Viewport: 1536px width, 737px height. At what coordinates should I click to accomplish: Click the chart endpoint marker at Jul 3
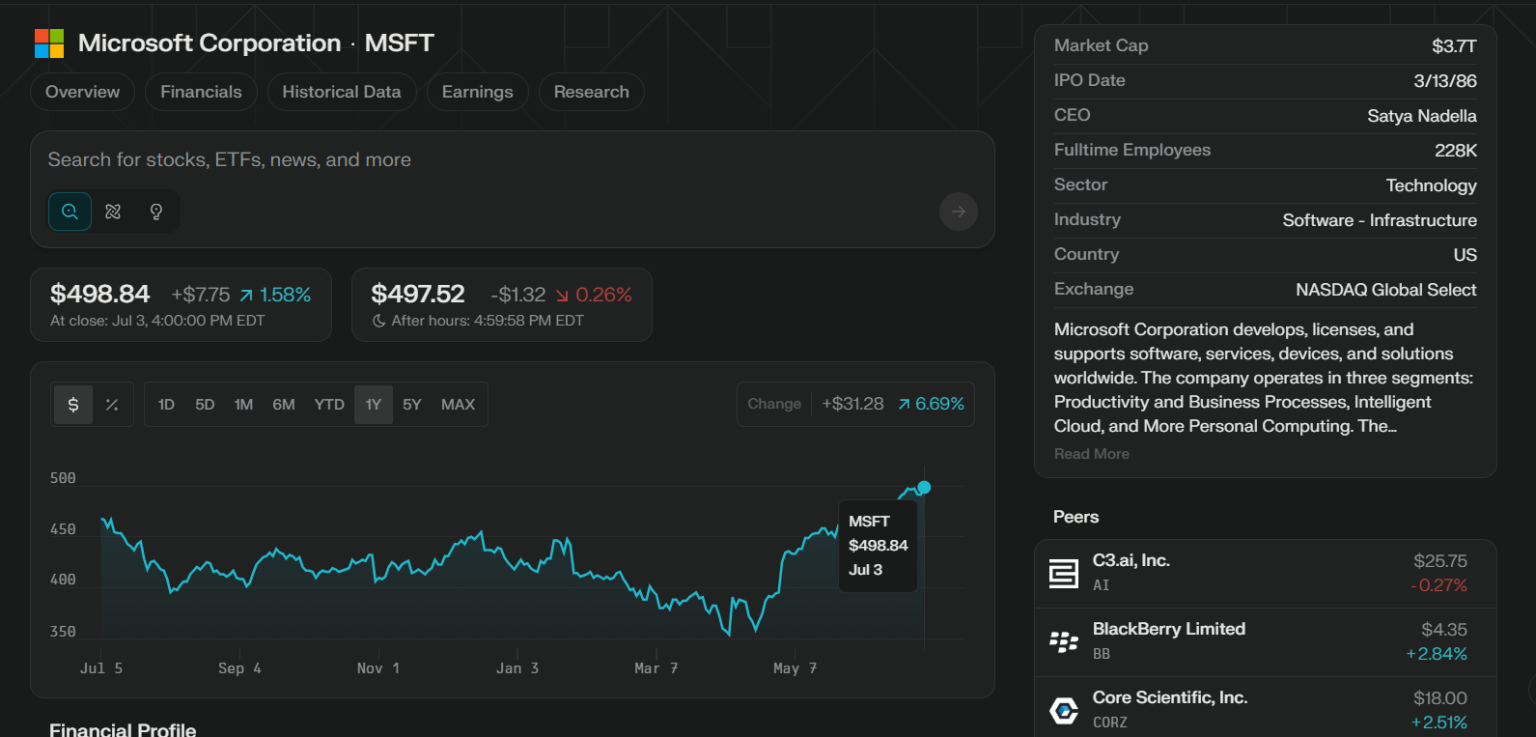tap(924, 487)
